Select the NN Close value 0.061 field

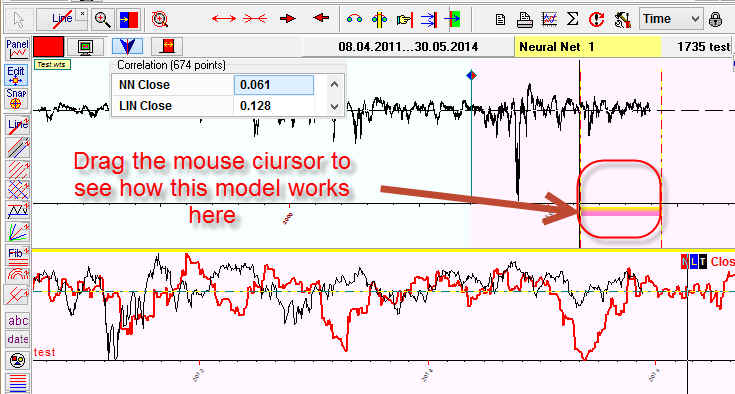tap(274, 85)
